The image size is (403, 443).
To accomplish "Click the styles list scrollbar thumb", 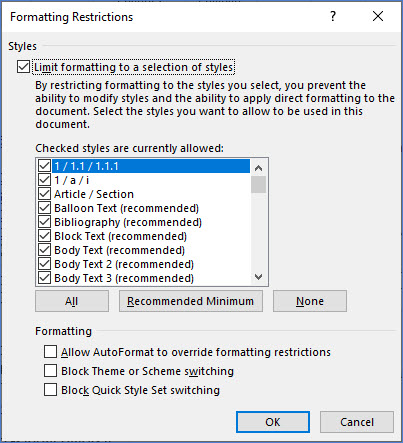I will pos(258,184).
